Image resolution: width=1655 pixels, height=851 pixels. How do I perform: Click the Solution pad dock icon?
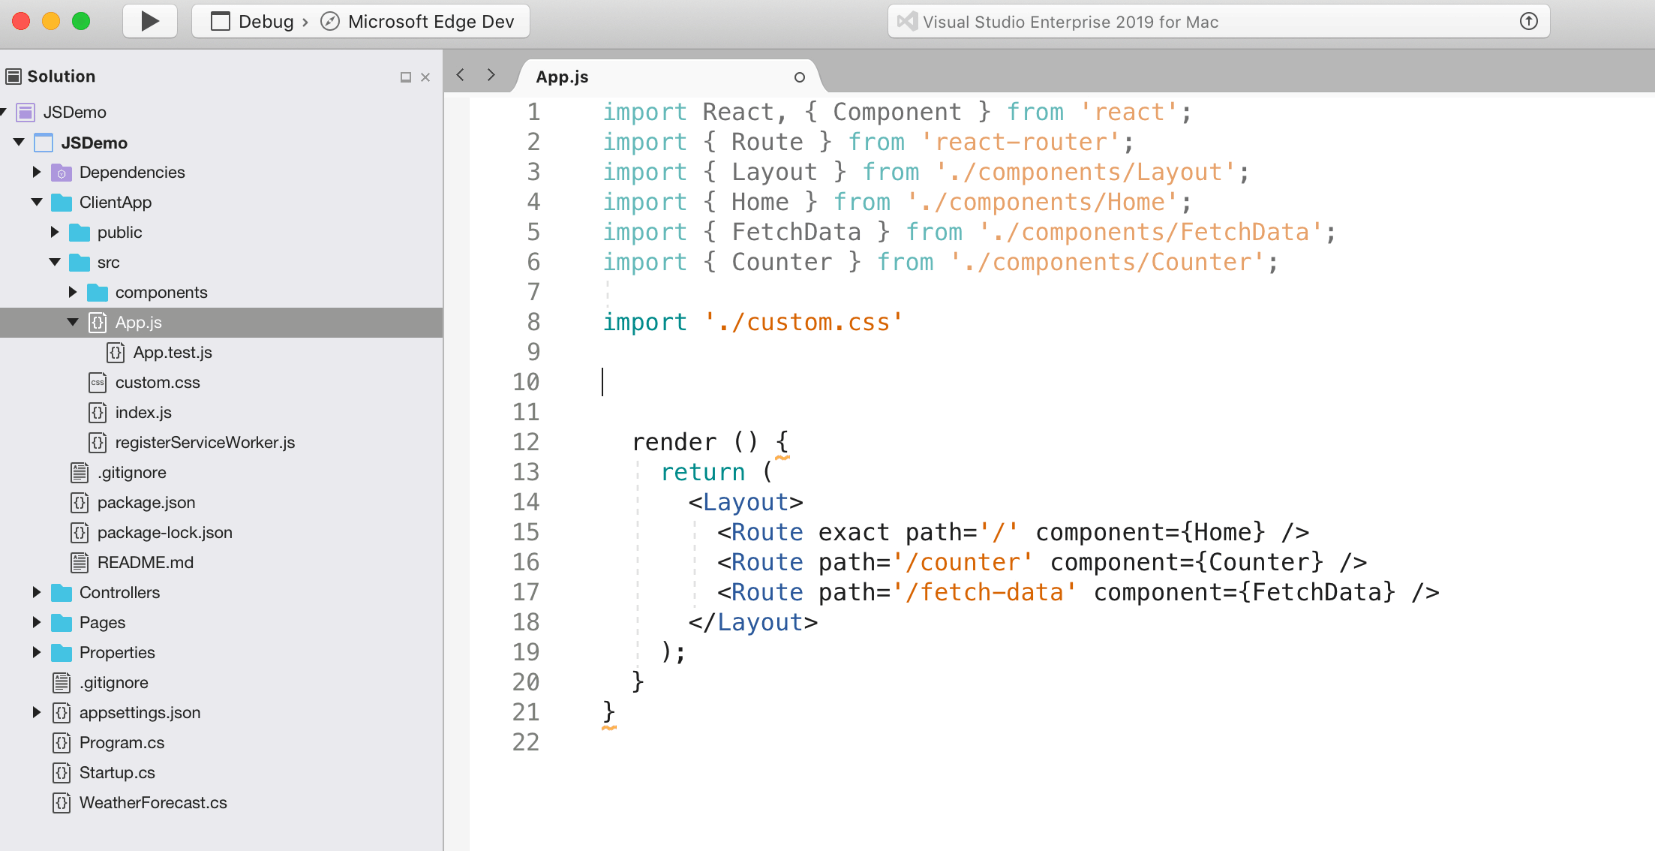tap(406, 77)
